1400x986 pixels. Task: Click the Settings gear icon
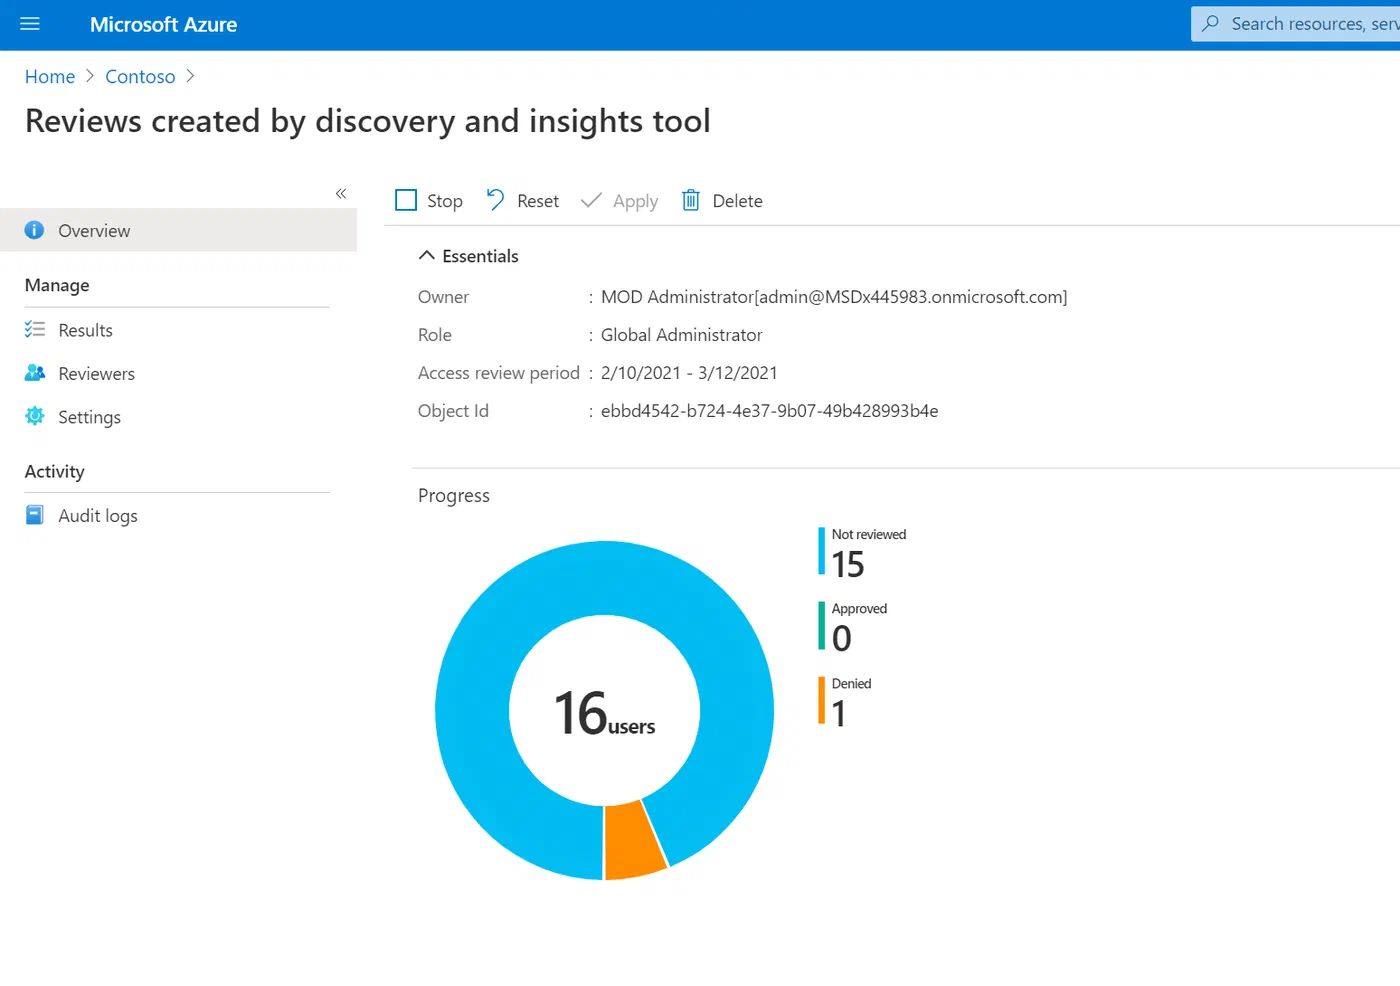click(35, 416)
